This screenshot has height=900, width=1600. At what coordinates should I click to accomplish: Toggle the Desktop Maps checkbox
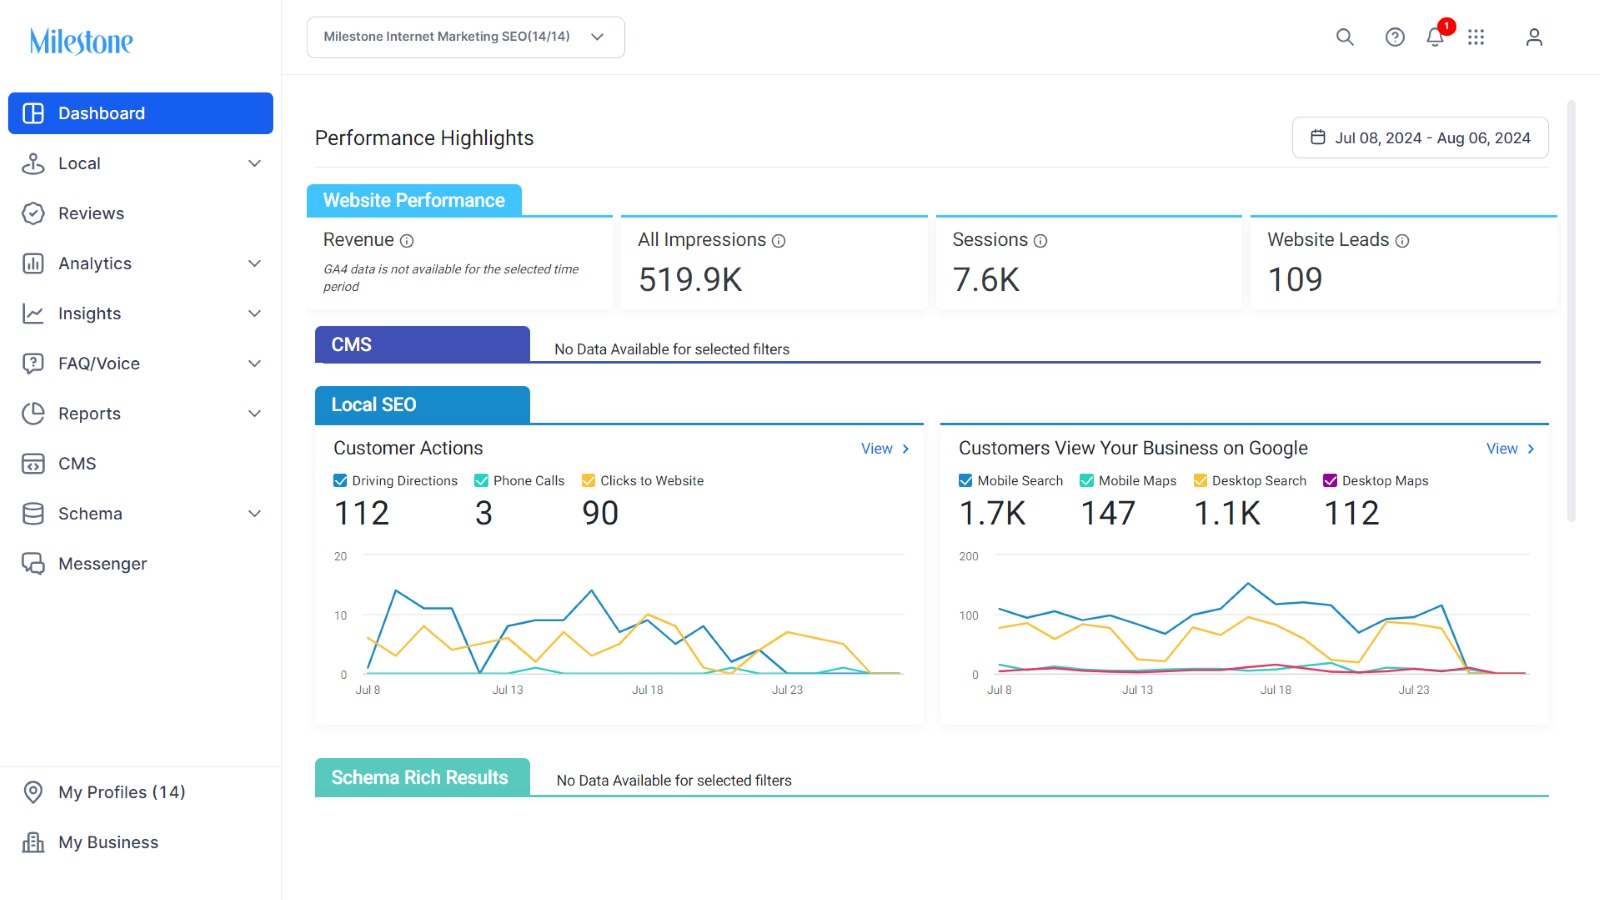[x=1330, y=481]
